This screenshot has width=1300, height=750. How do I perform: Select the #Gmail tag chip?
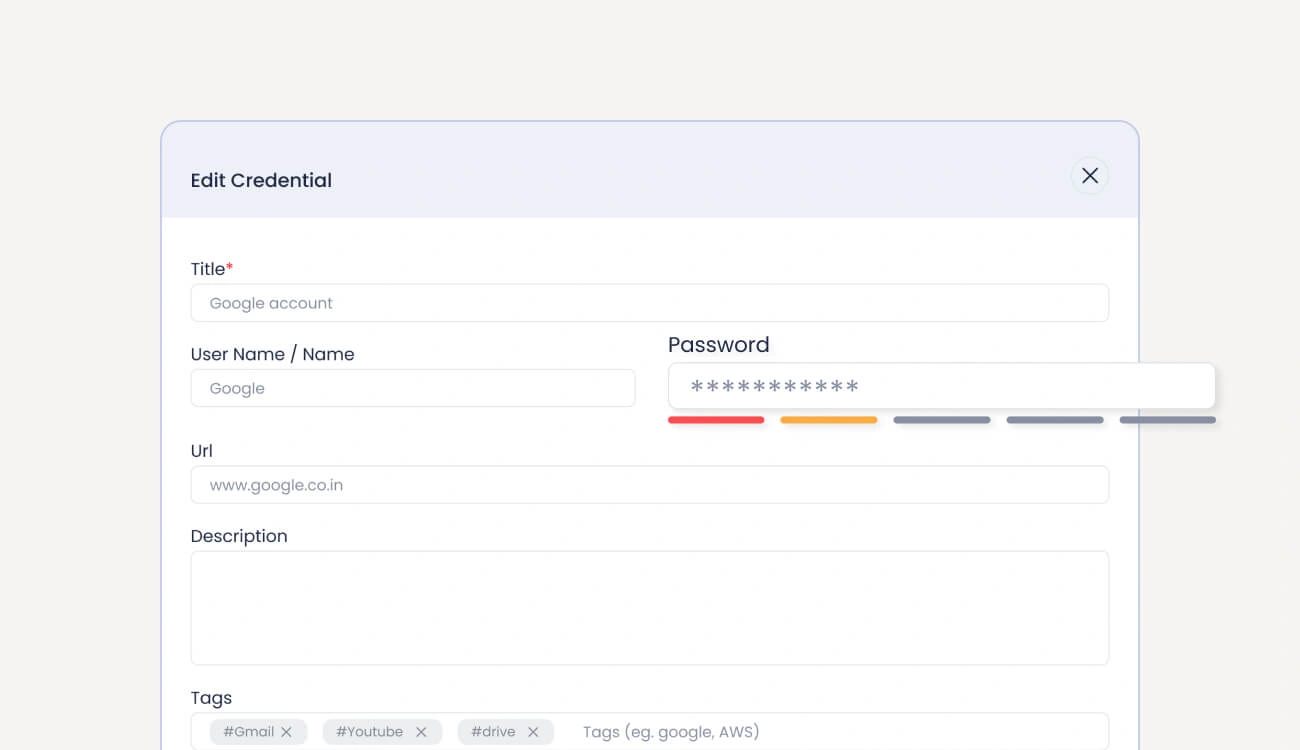point(258,732)
